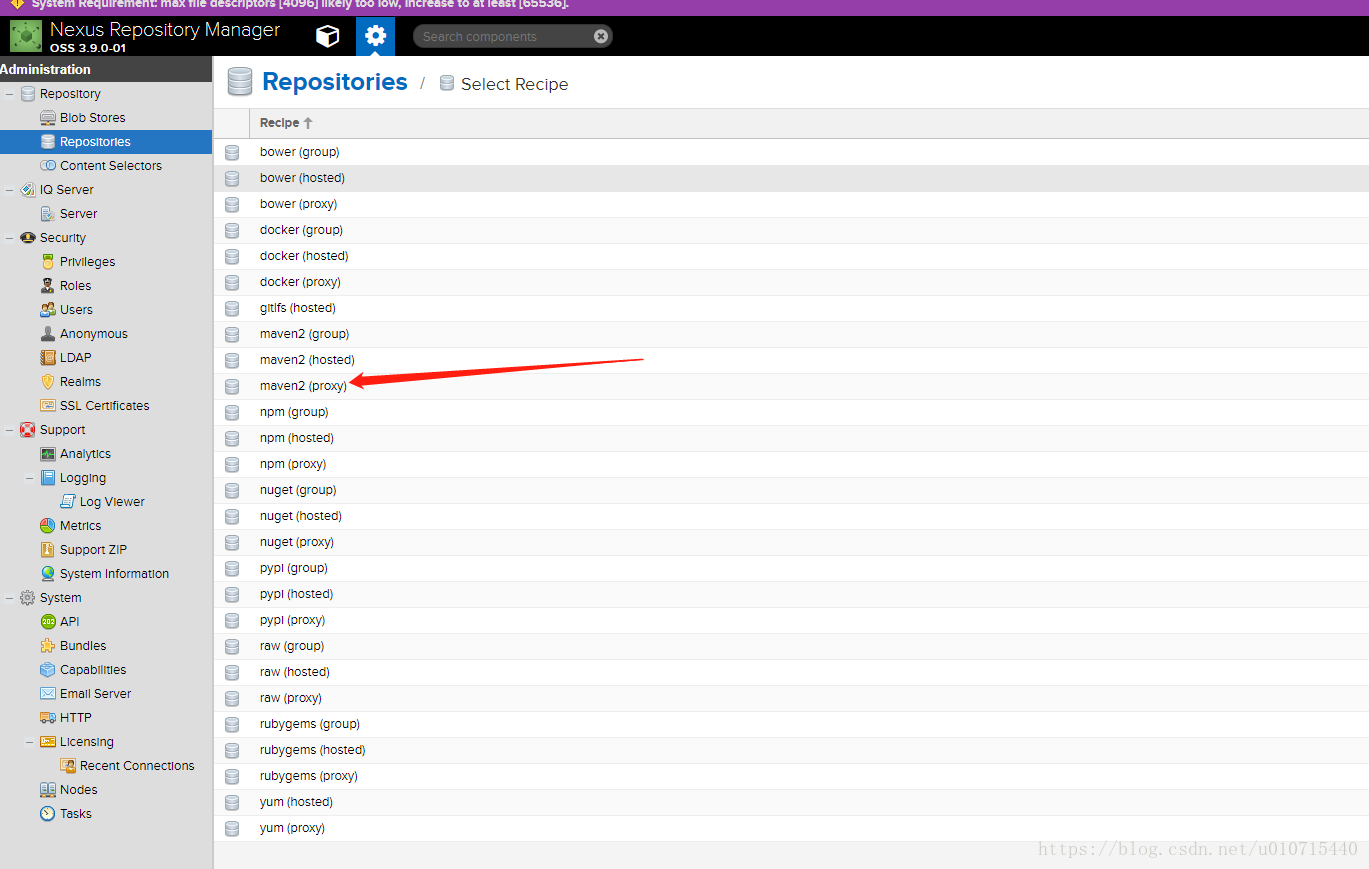Select the npm (proxy) recipe

coord(791,464)
